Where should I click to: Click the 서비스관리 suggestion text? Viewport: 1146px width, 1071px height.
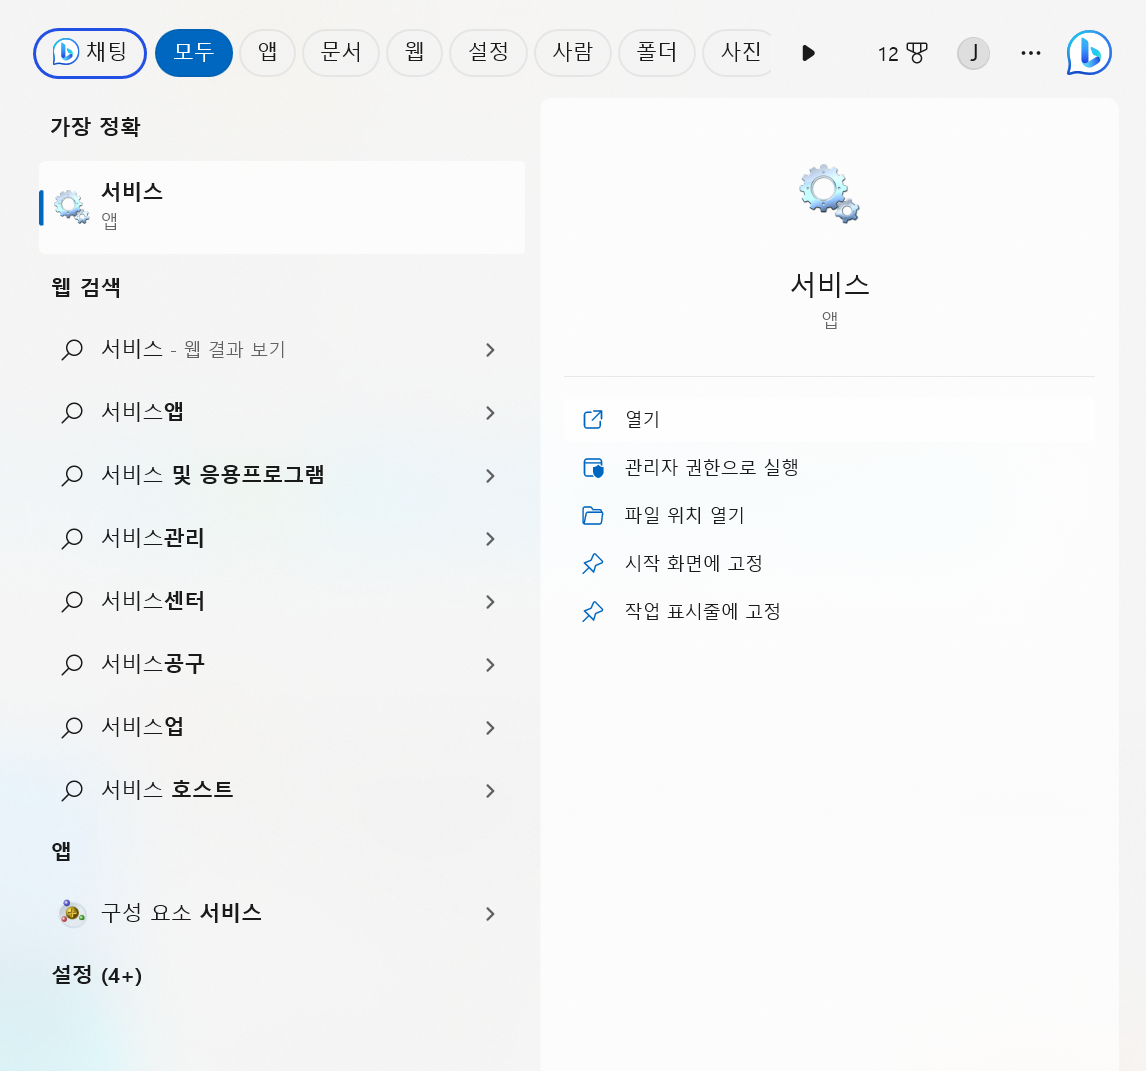click(153, 538)
